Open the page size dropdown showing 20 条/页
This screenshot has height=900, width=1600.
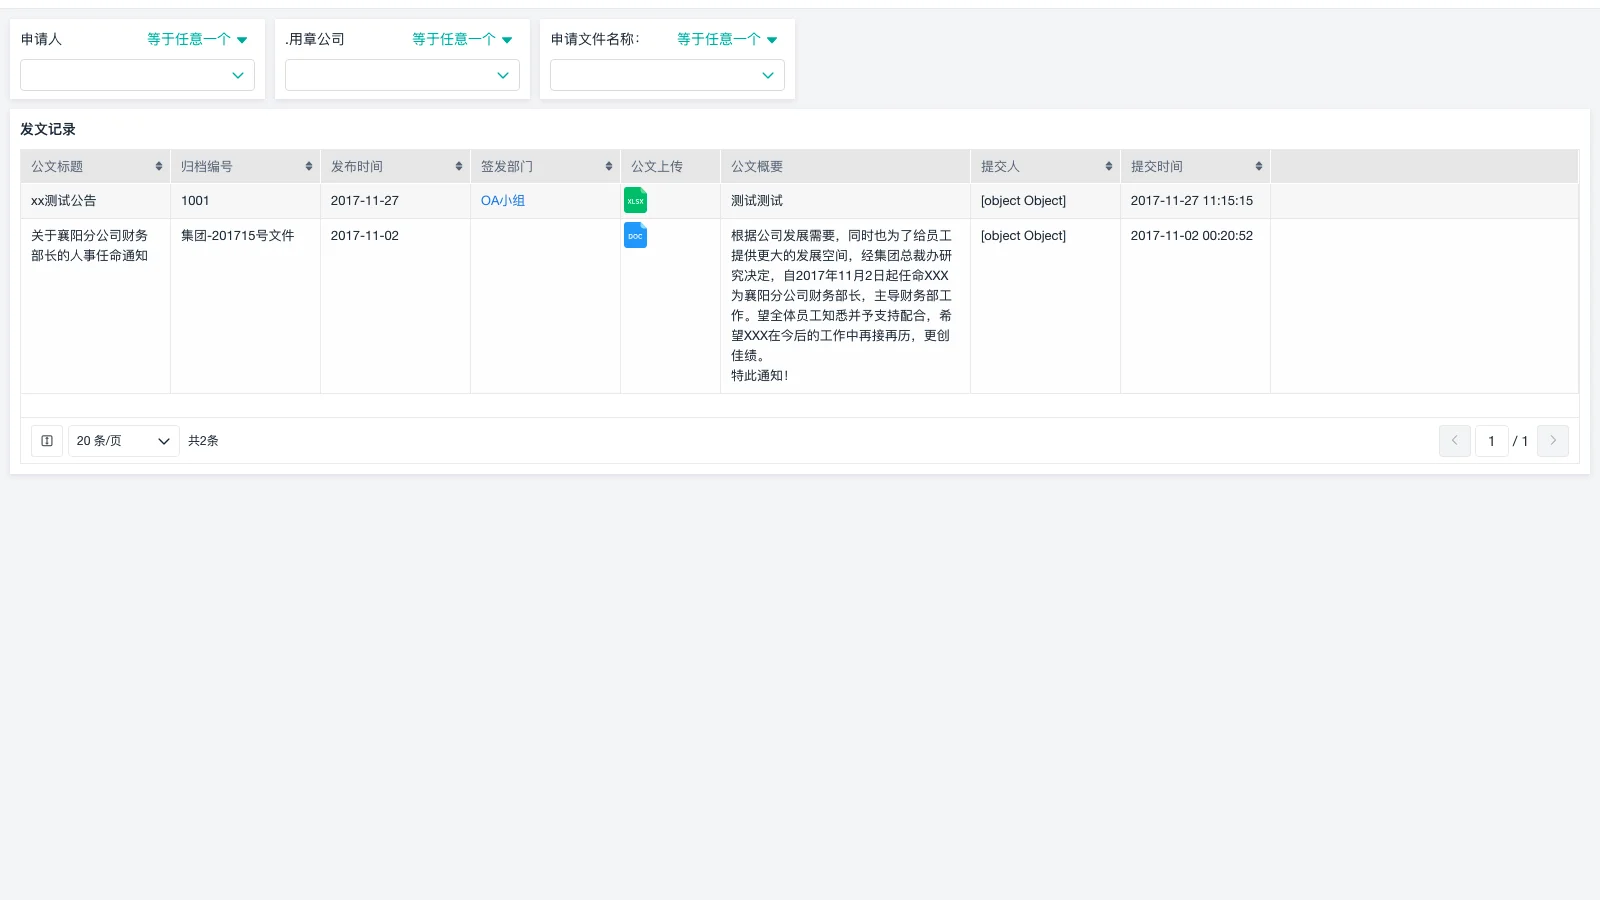[123, 440]
